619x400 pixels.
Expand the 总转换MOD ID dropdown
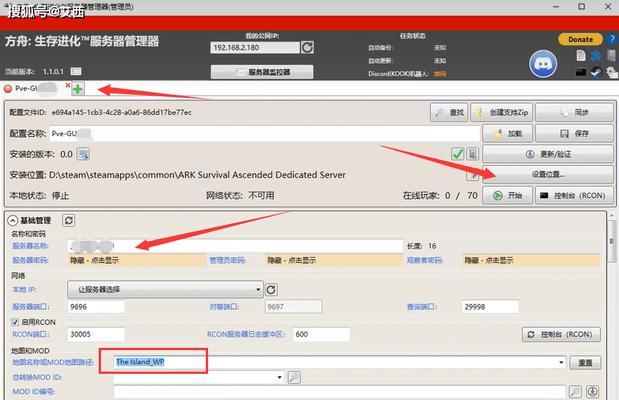coord(279,377)
